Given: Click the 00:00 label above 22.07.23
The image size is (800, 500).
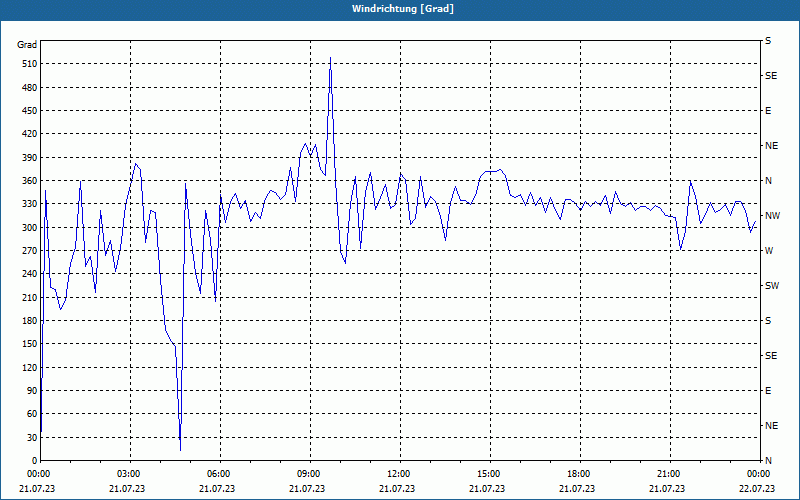Looking at the screenshot, I should pyautogui.click(x=757, y=474).
